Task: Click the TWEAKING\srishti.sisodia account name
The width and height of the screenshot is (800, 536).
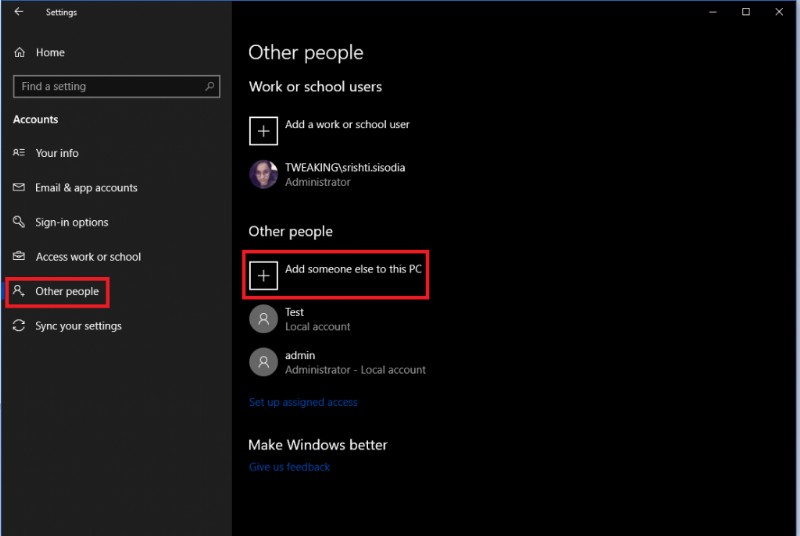Action: tap(345, 167)
